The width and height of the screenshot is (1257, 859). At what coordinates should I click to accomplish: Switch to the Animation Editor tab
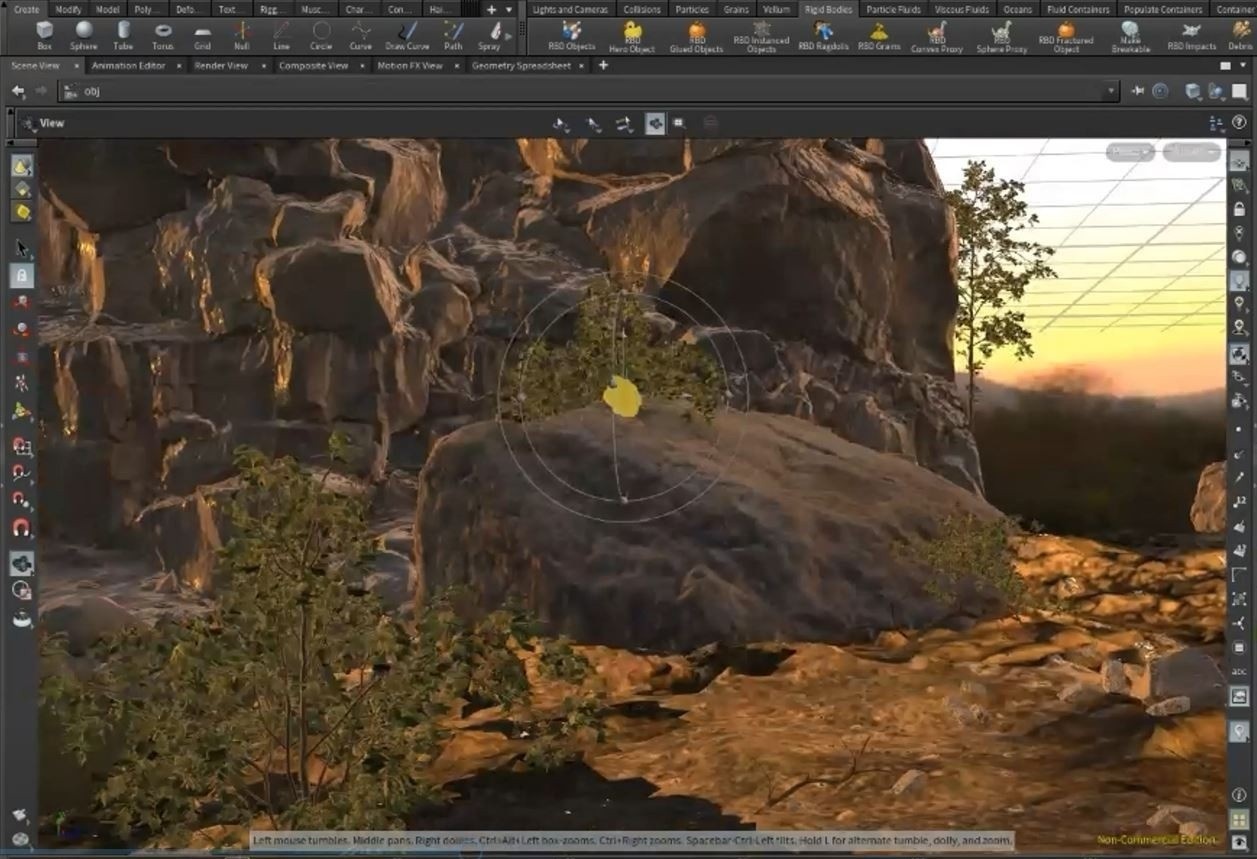130,65
